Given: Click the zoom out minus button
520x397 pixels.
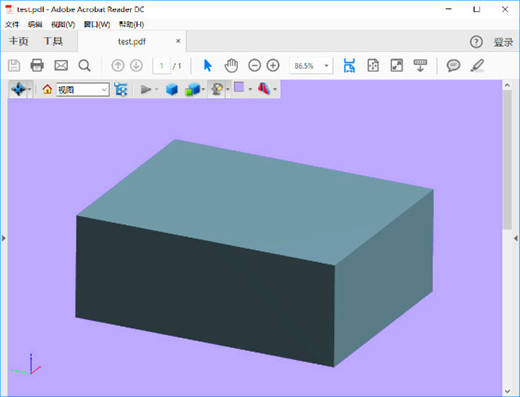Looking at the screenshot, I should 254,65.
